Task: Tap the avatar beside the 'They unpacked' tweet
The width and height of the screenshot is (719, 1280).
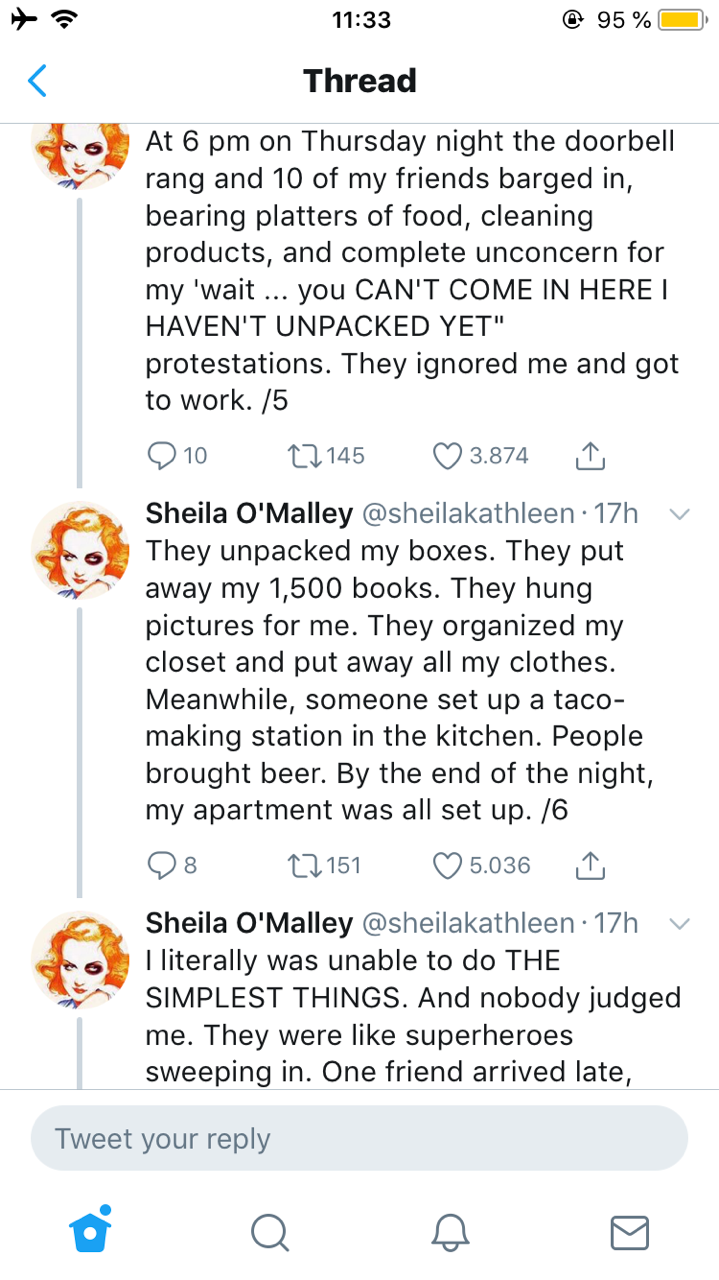Action: point(81,550)
